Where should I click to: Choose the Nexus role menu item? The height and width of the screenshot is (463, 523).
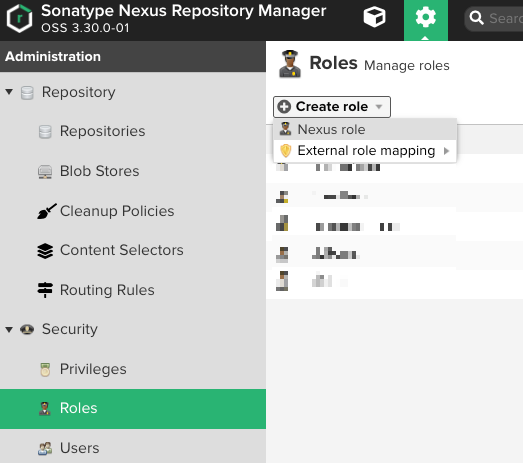tap(365, 129)
